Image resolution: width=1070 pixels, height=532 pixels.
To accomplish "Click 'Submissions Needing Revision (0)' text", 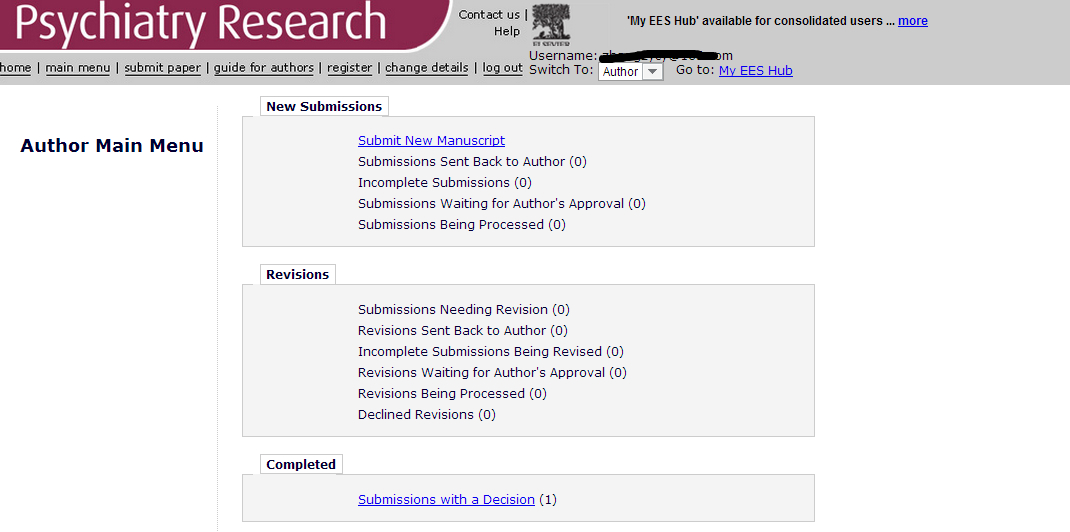I will click(x=464, y=310).
